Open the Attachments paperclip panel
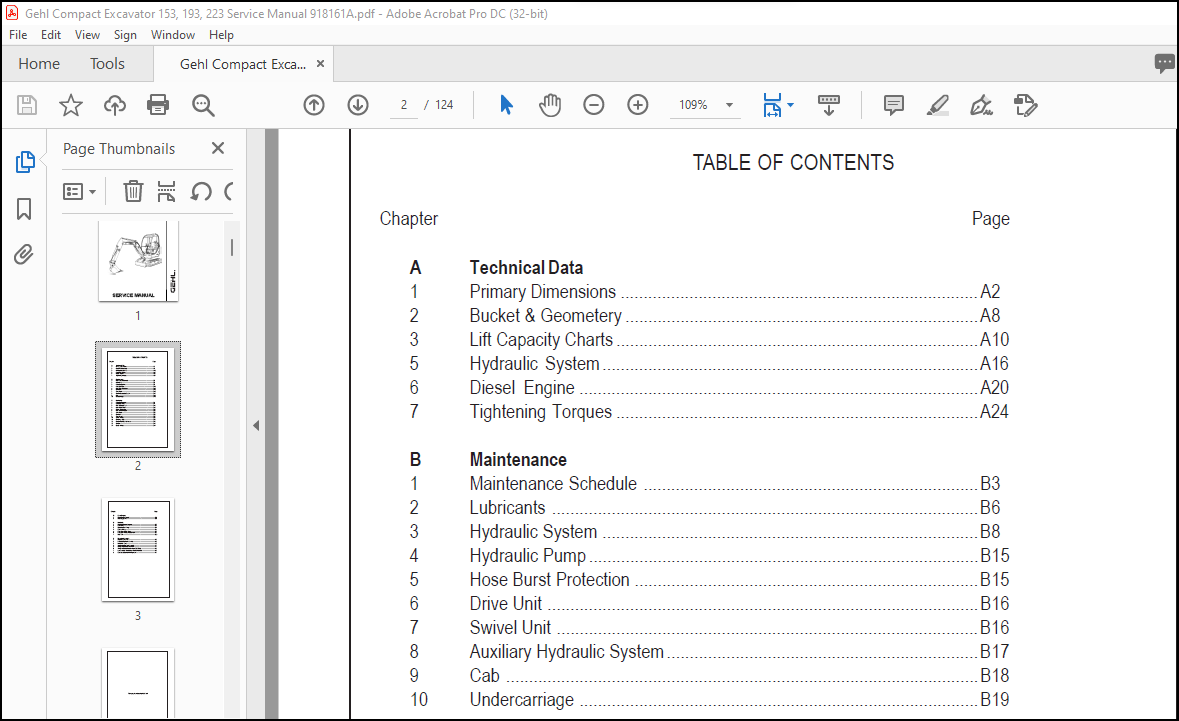The height and width of the screenshot is (721, 1179). pos(24,255)
